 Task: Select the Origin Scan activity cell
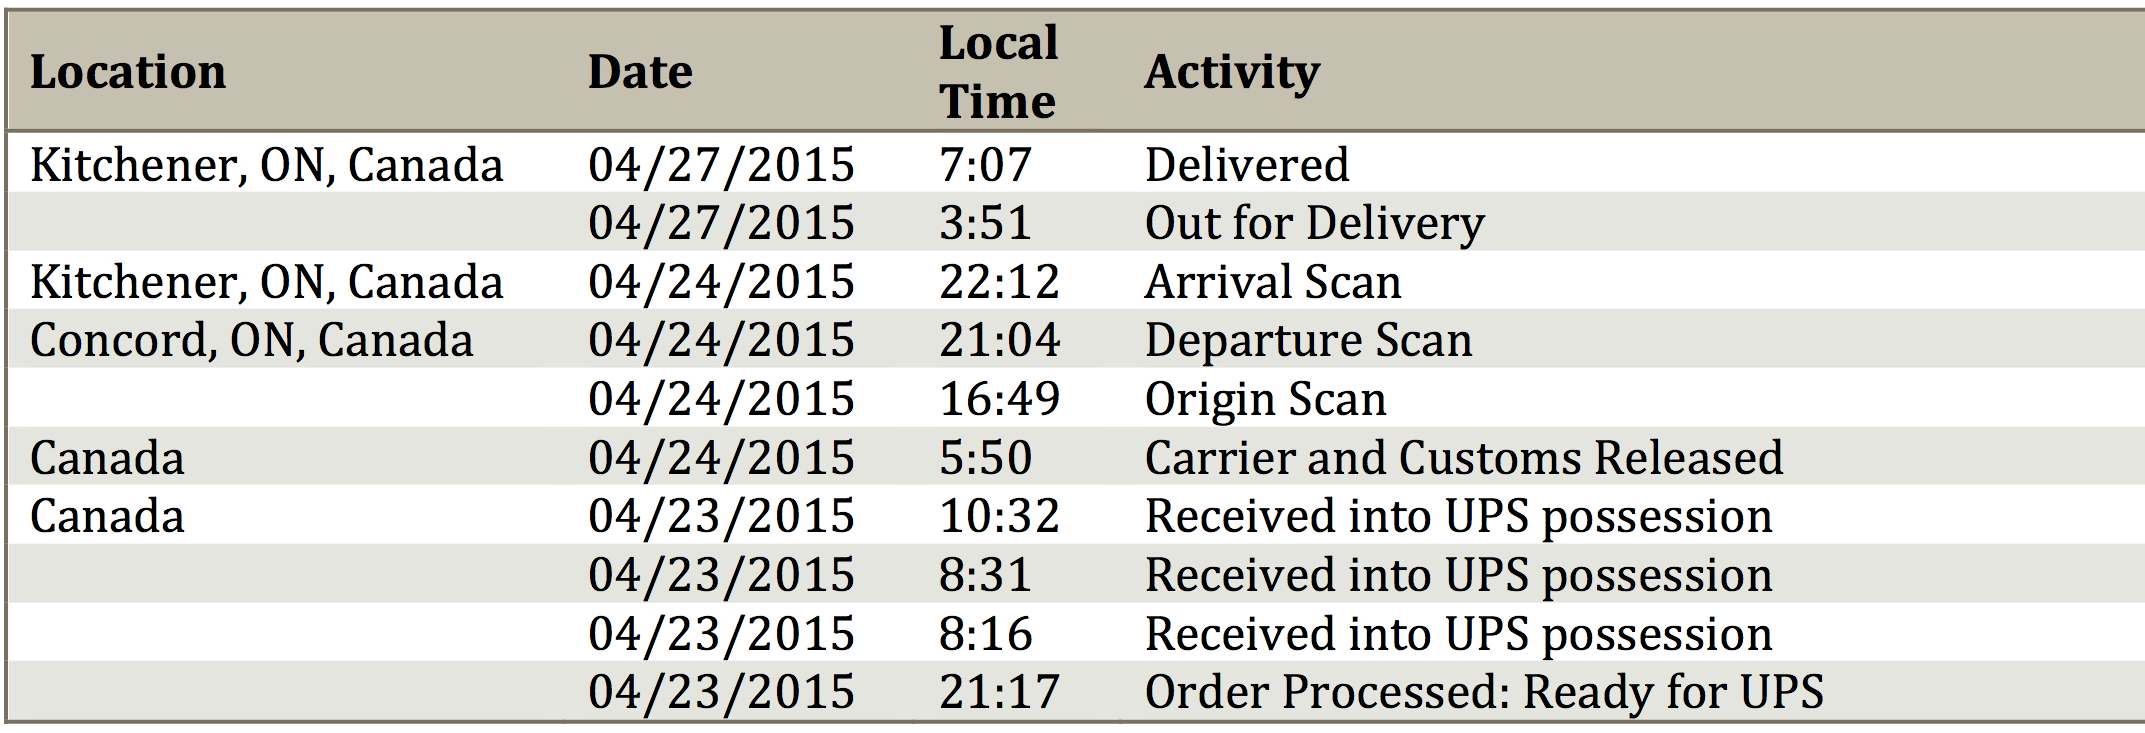[1266, 399]
